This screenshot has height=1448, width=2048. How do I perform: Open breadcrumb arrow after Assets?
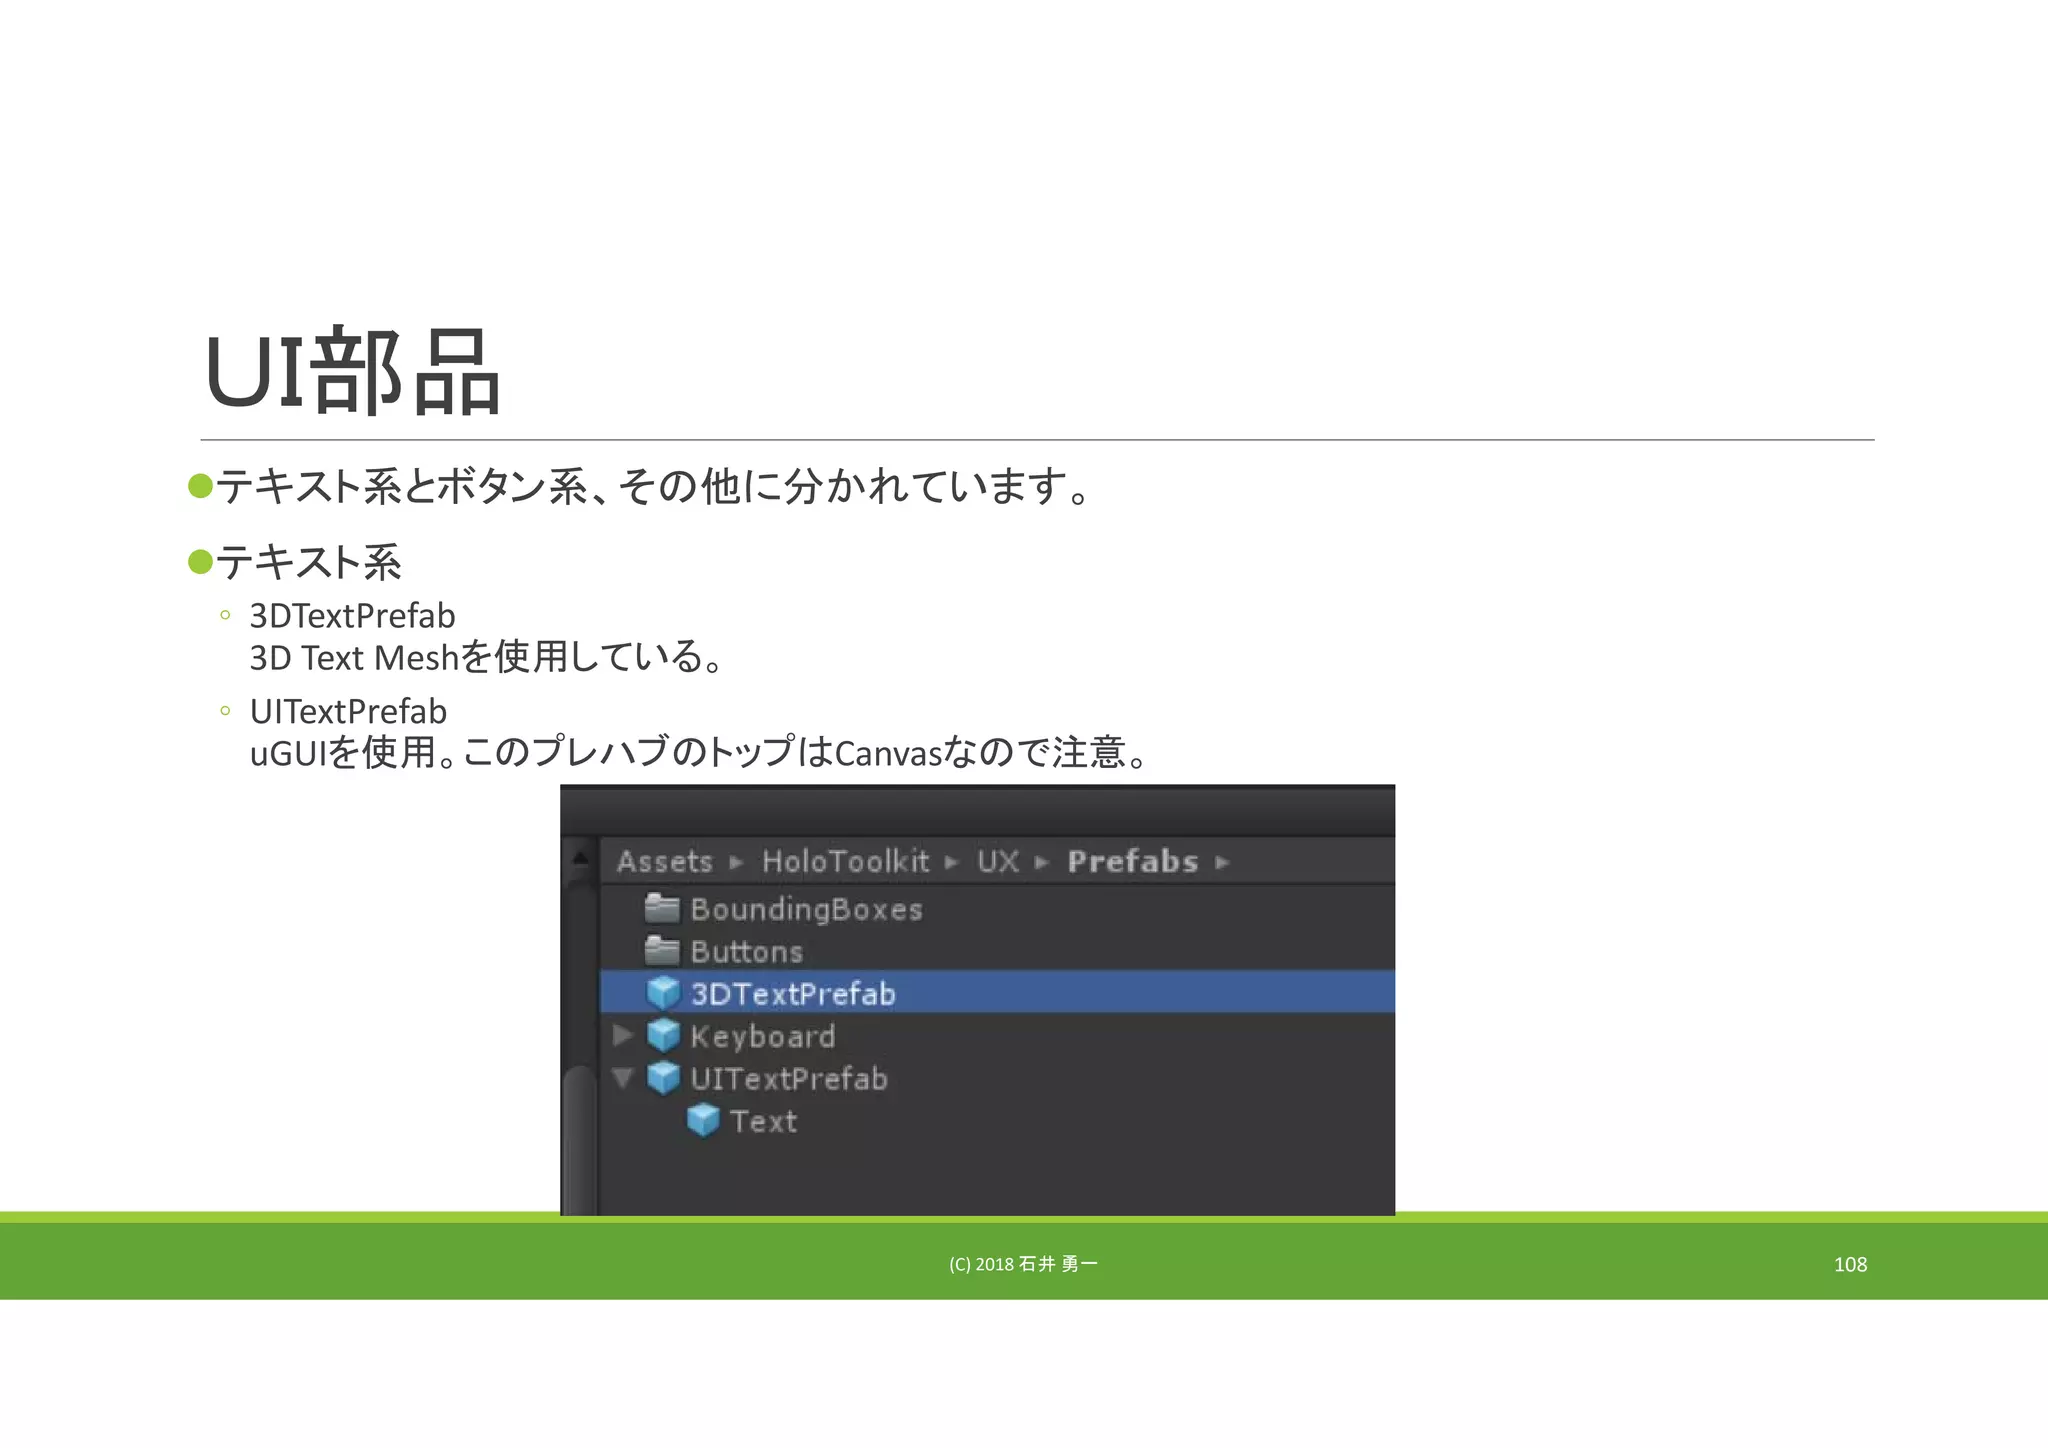(x=737, y=862)
